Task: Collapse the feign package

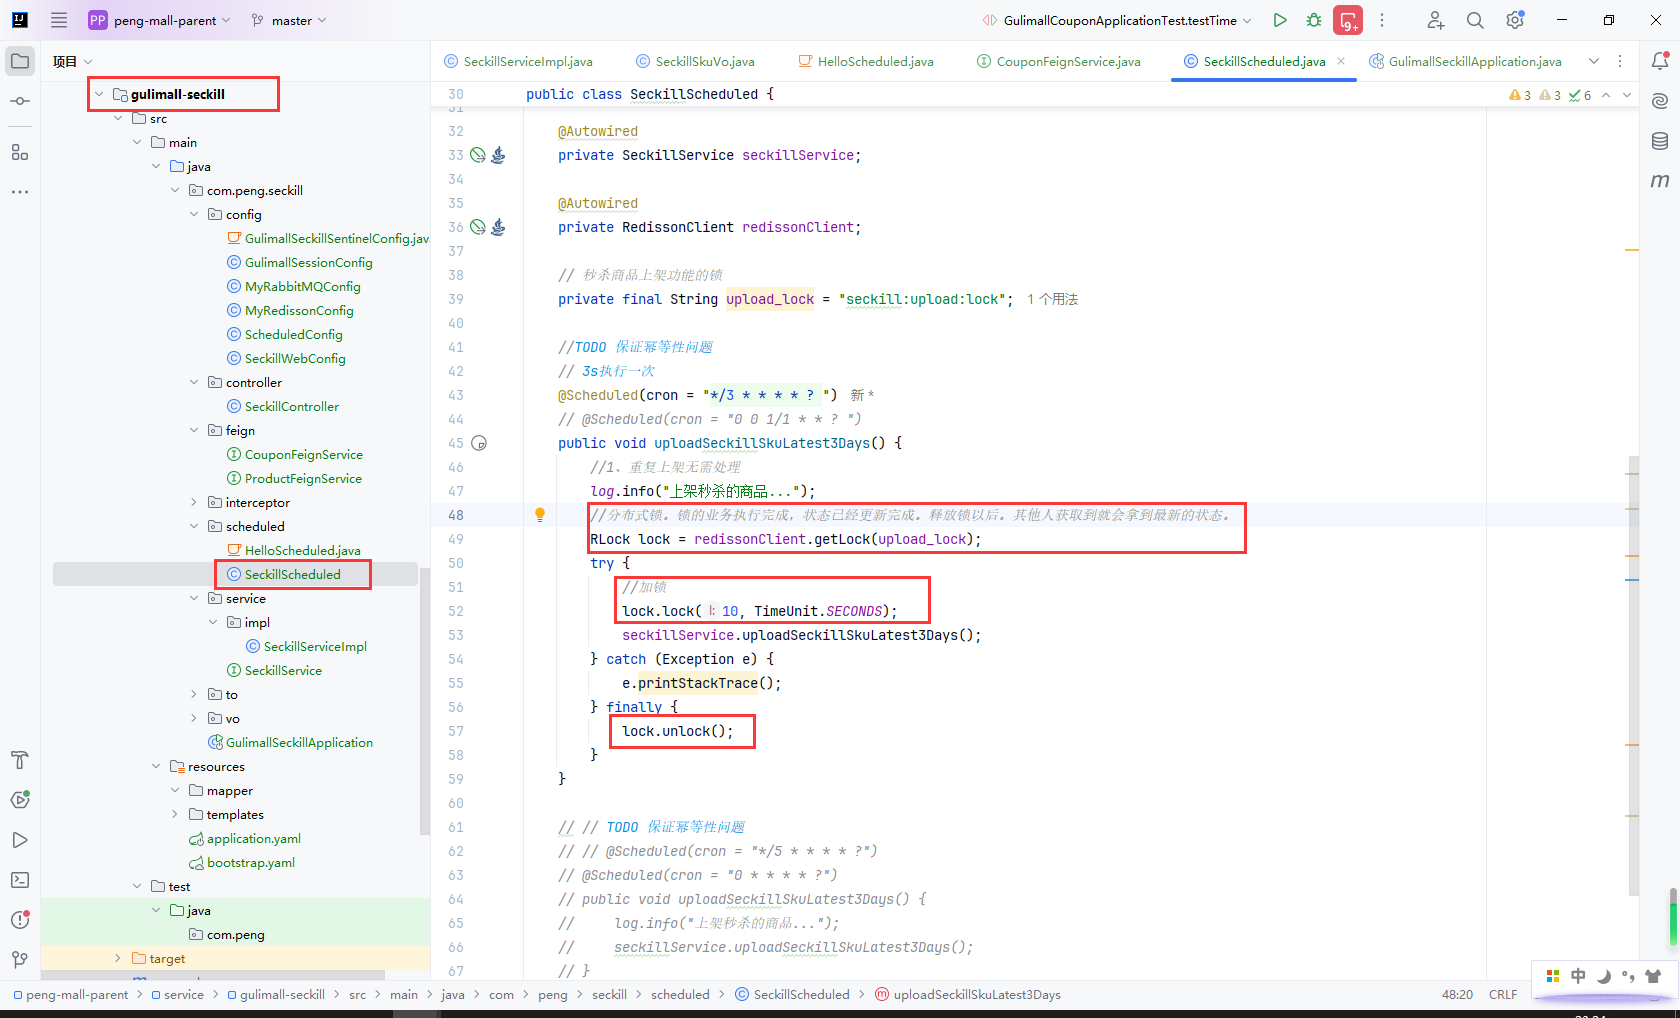Action: [194, 430]
